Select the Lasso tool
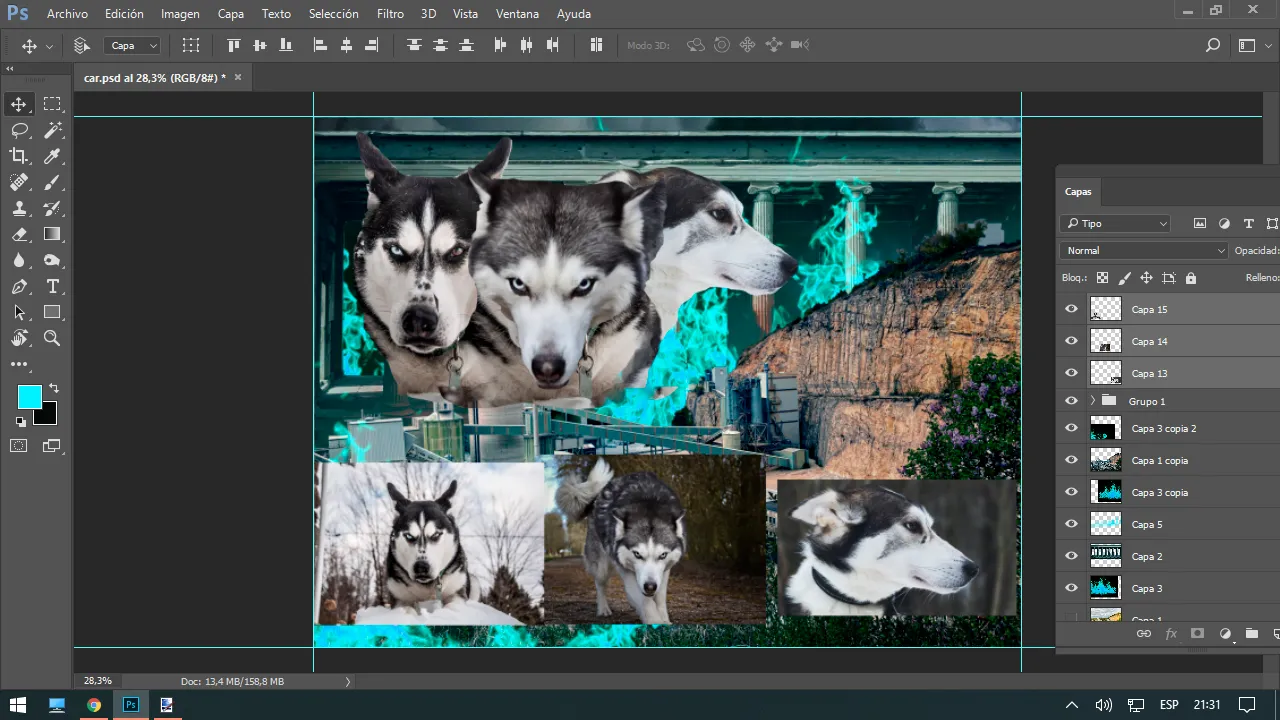Viewport: 1280px width, 720px height. 19,130
